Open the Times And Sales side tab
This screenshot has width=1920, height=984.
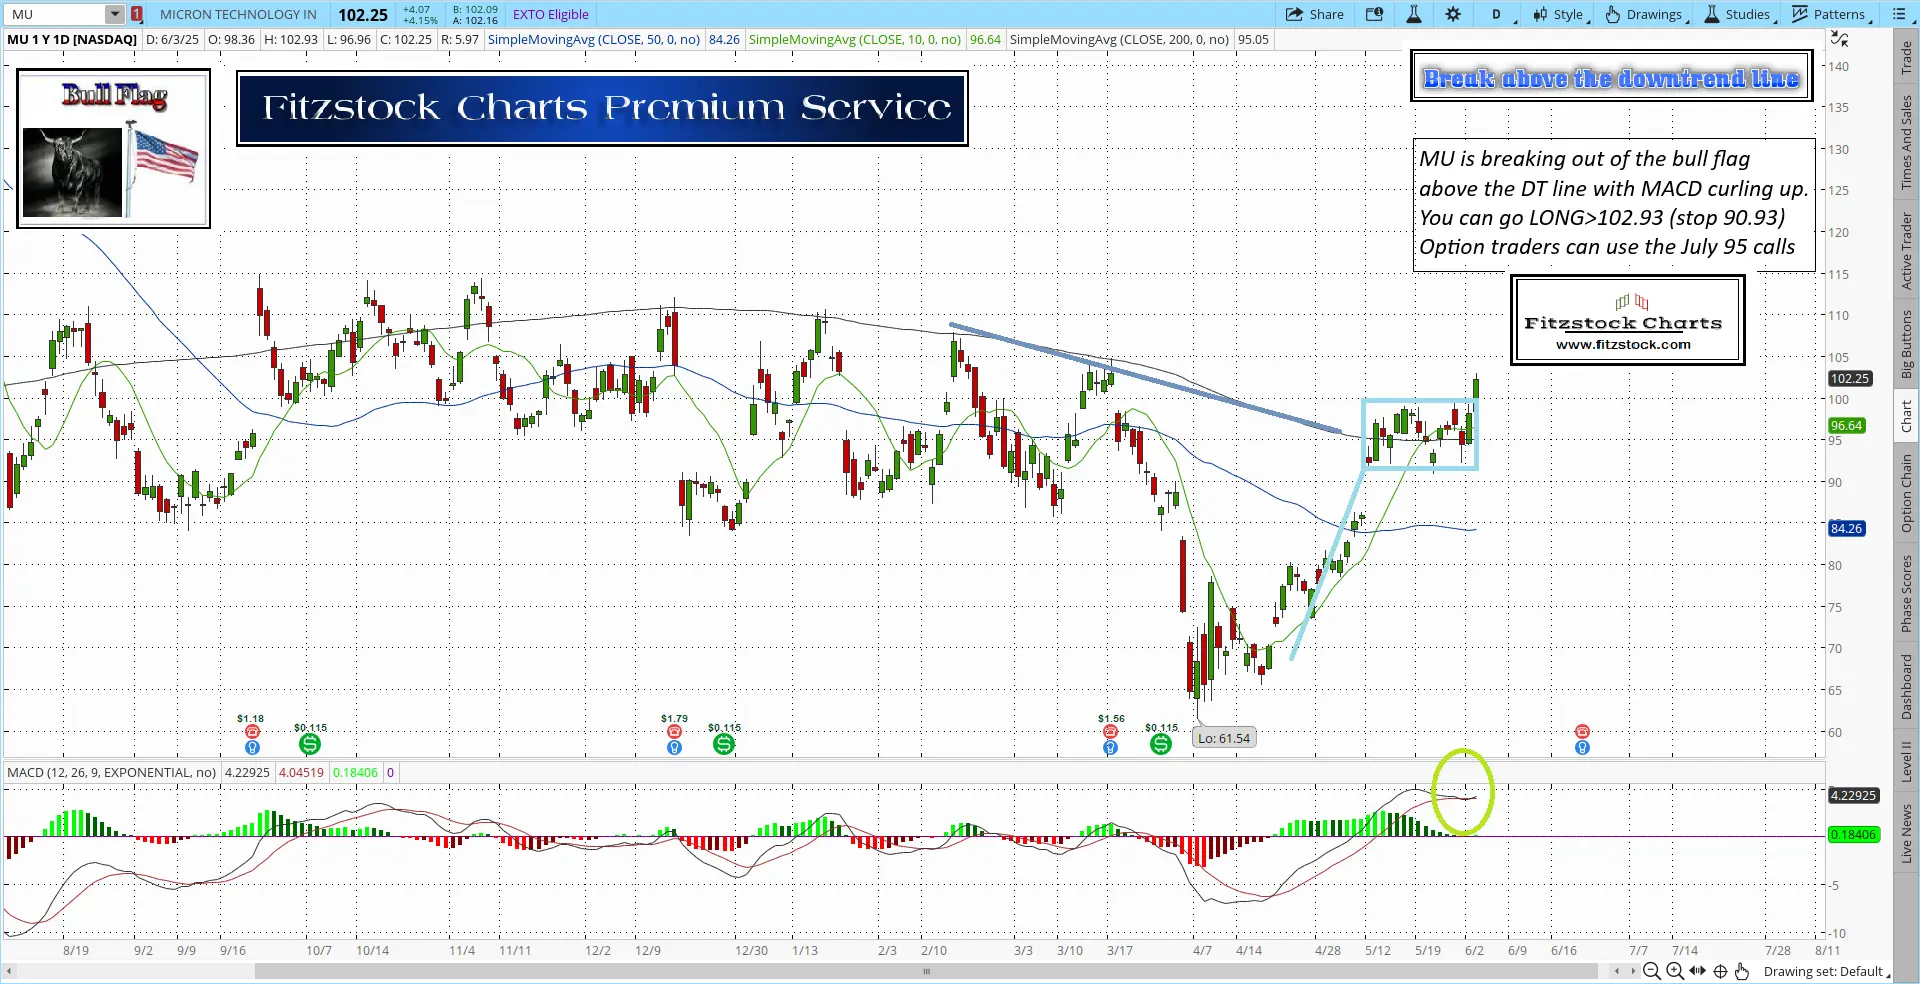coord(1907,142)
